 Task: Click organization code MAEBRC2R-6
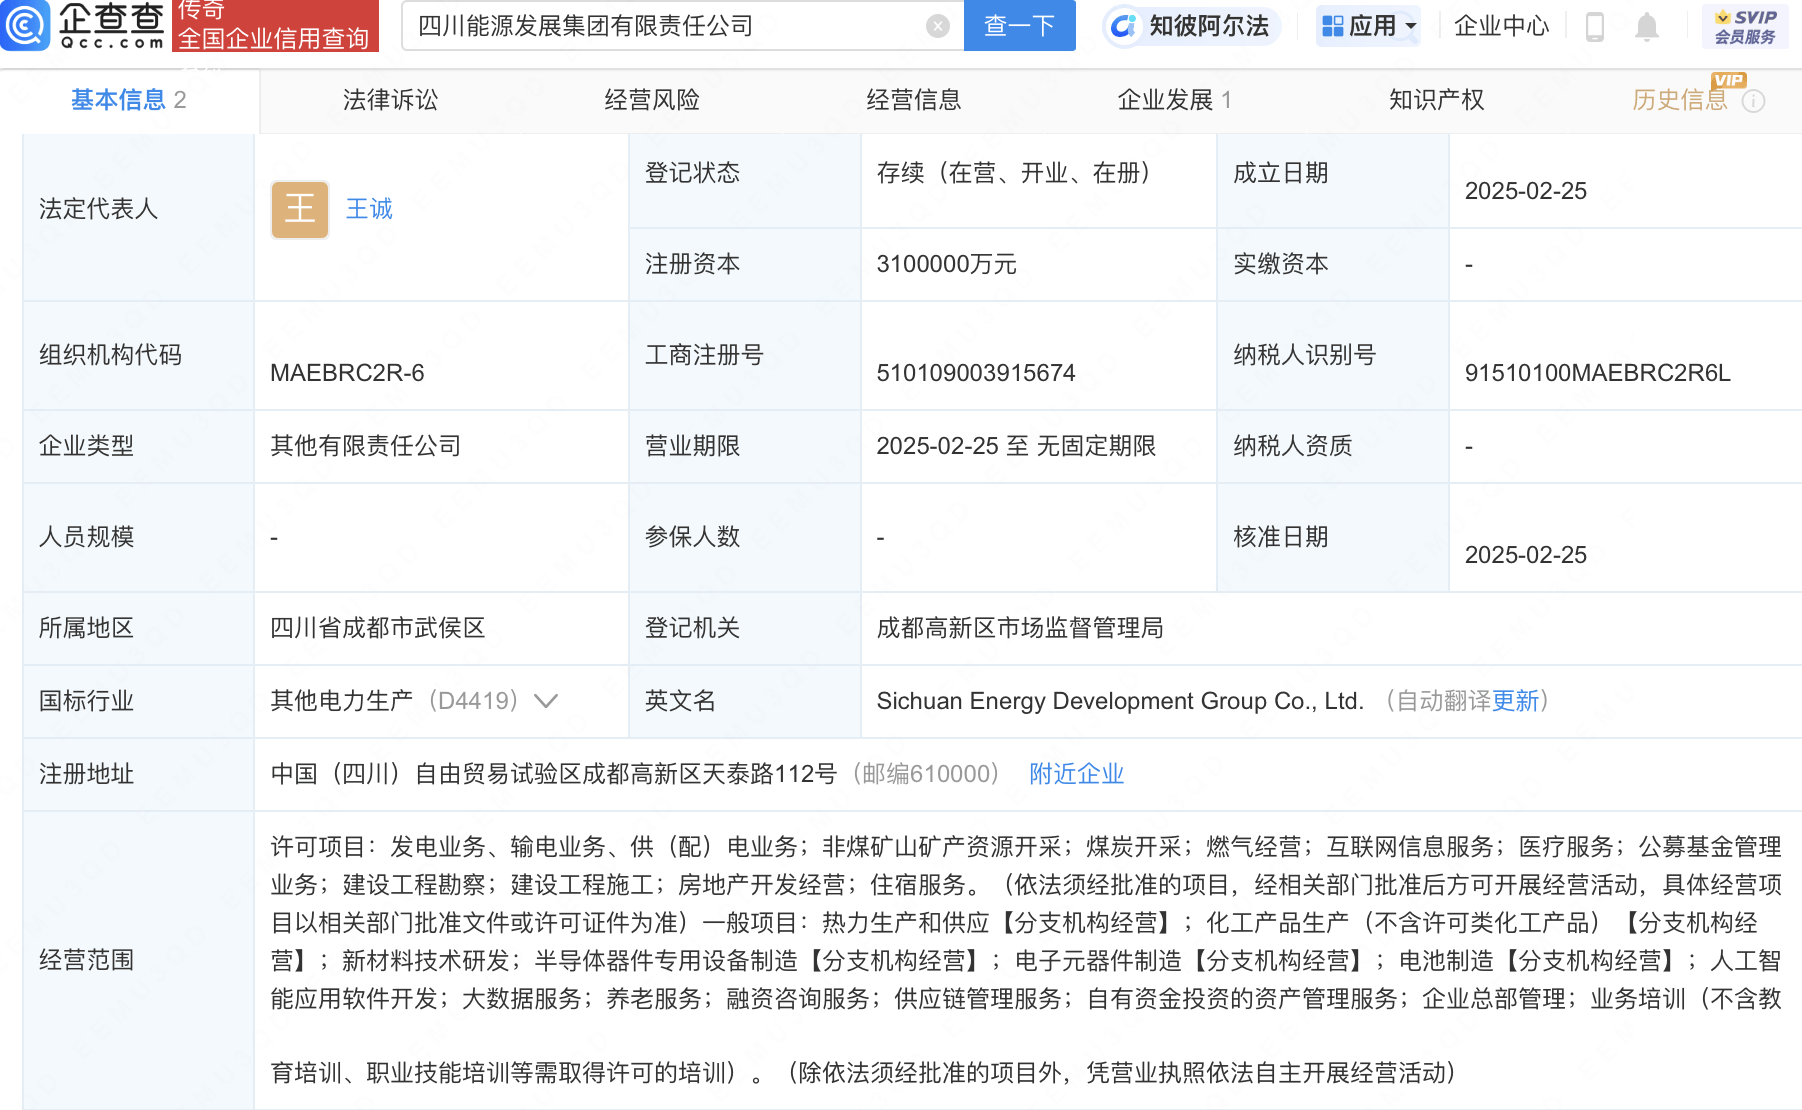pos(347,373)
